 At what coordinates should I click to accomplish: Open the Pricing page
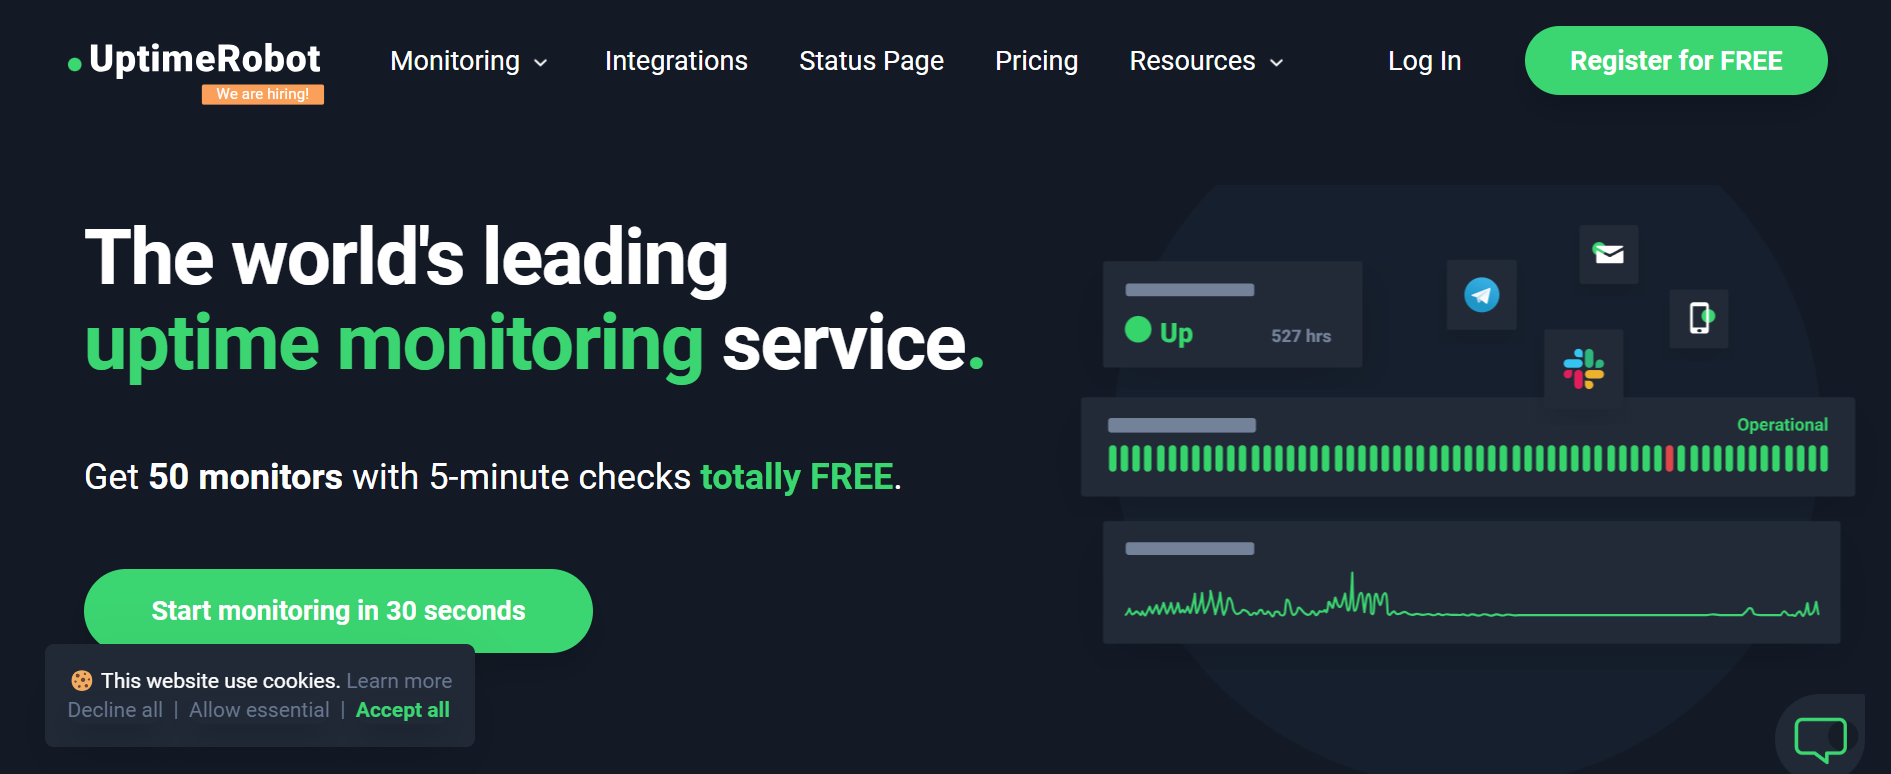tap(1036, 61)
